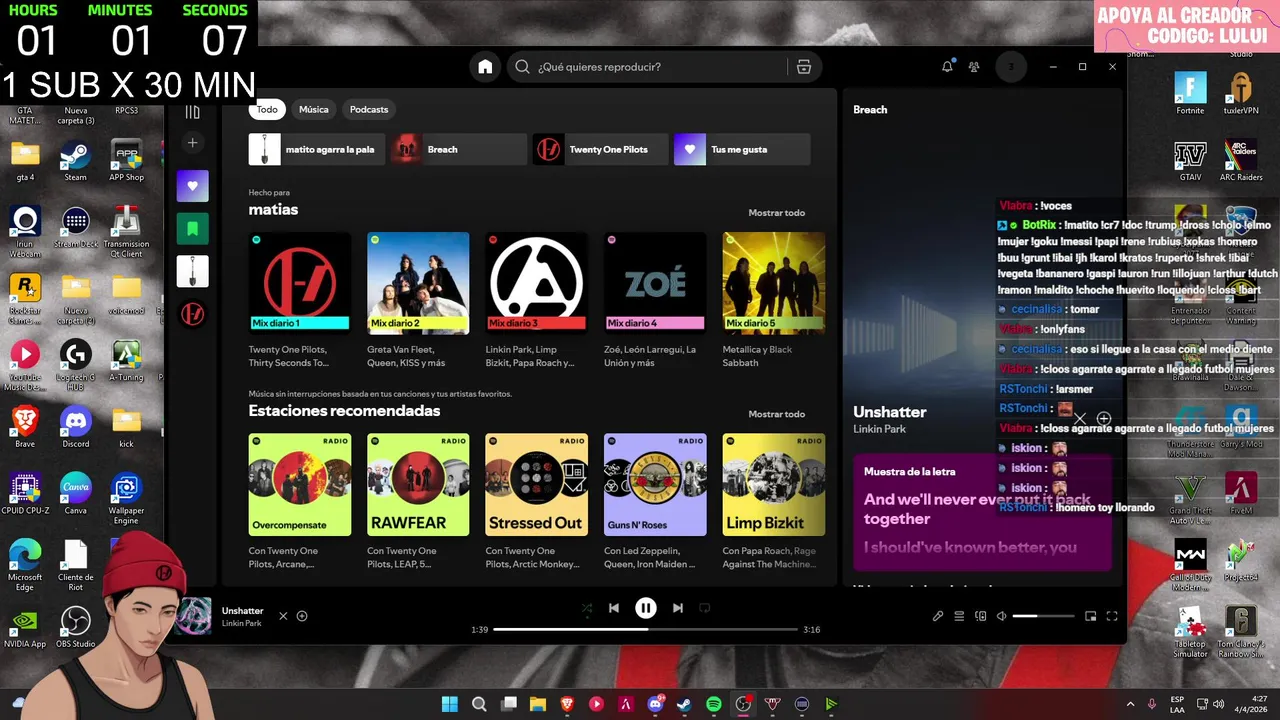Toggle shuffle playback
Screen dimensions: 1280x720
(587, 608)
